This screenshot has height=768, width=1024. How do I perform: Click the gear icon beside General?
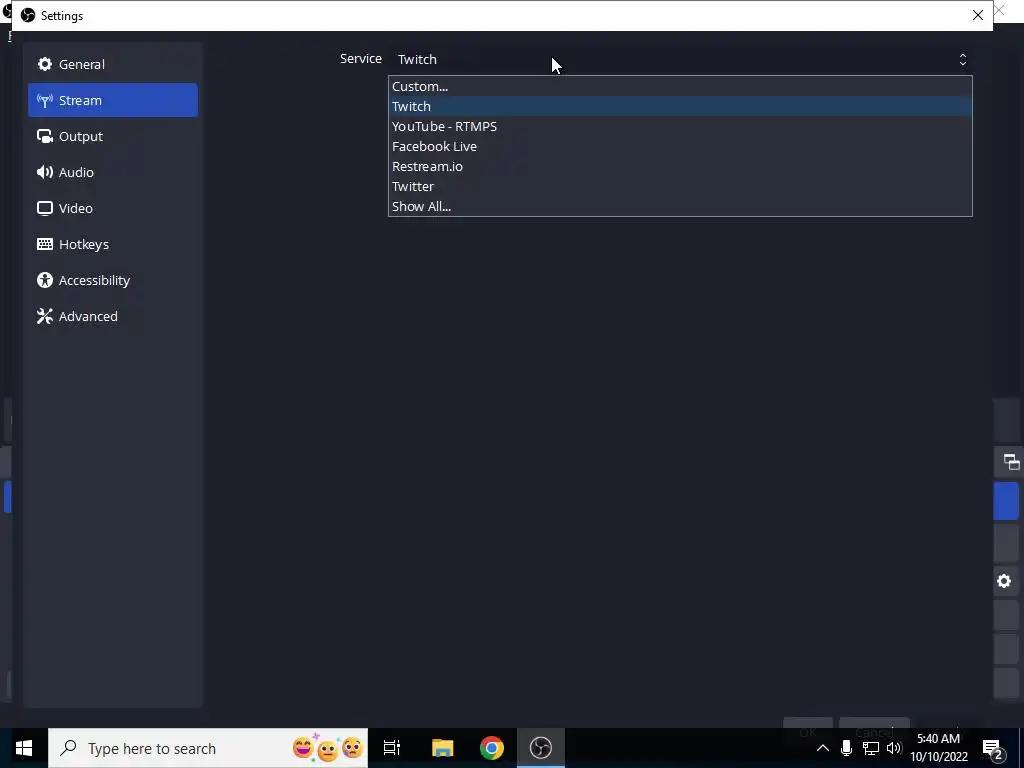(x=44, y=64)
